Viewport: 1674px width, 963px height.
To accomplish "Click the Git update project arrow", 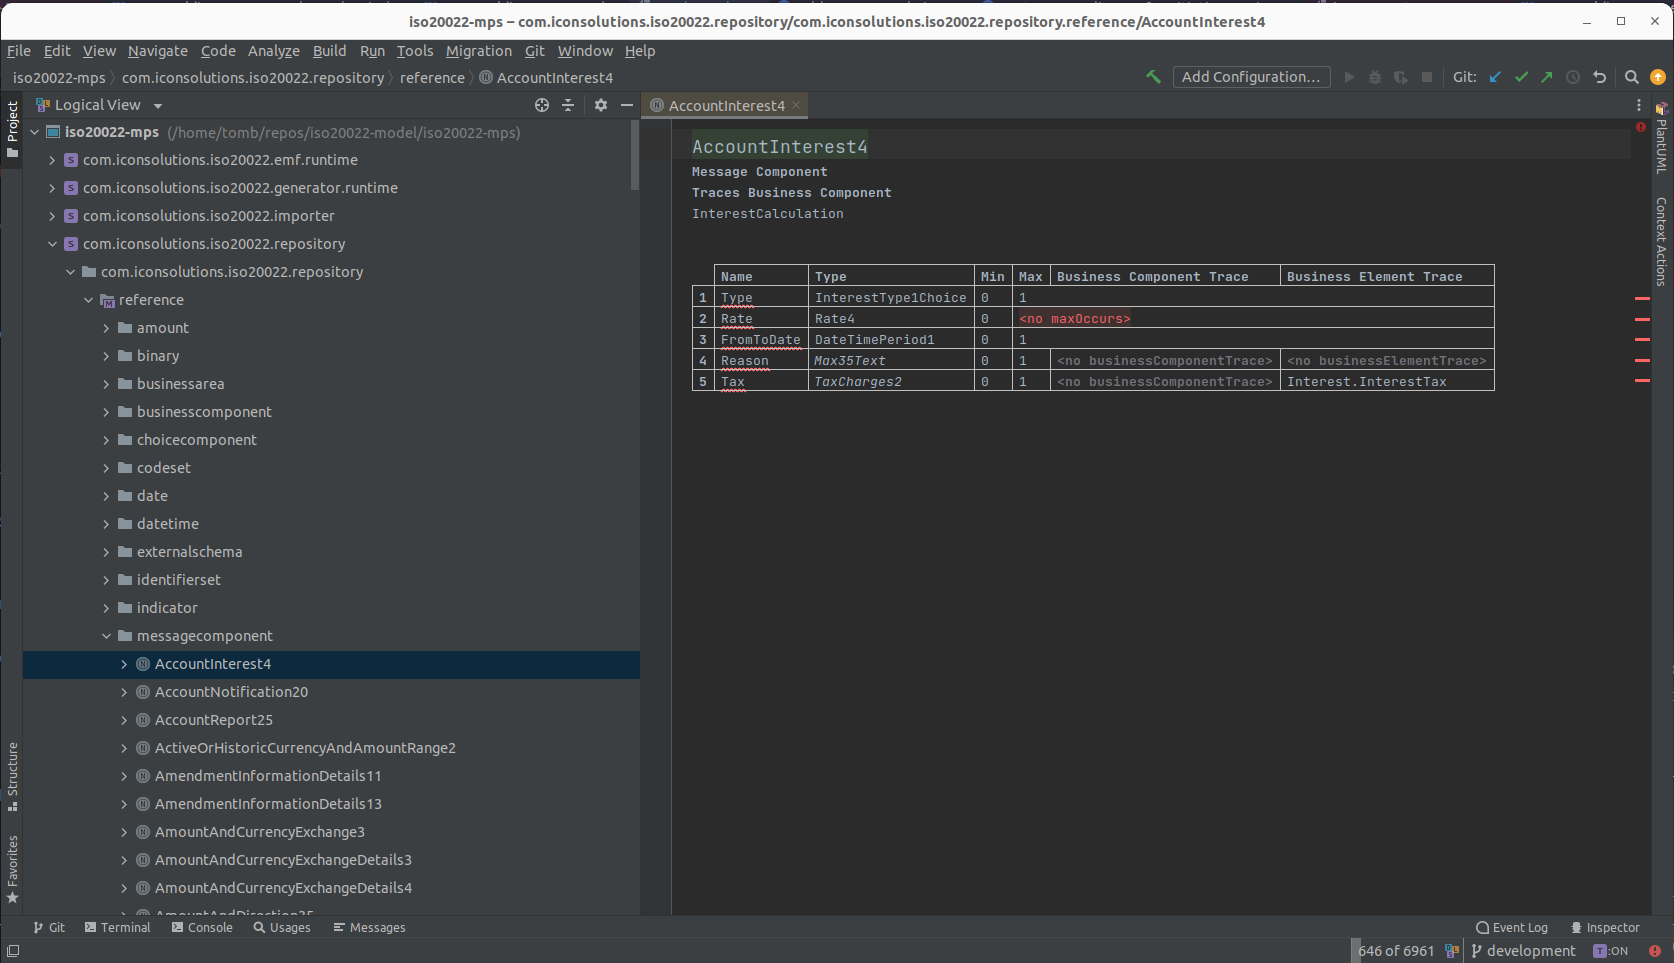I will coord(1495,77).
